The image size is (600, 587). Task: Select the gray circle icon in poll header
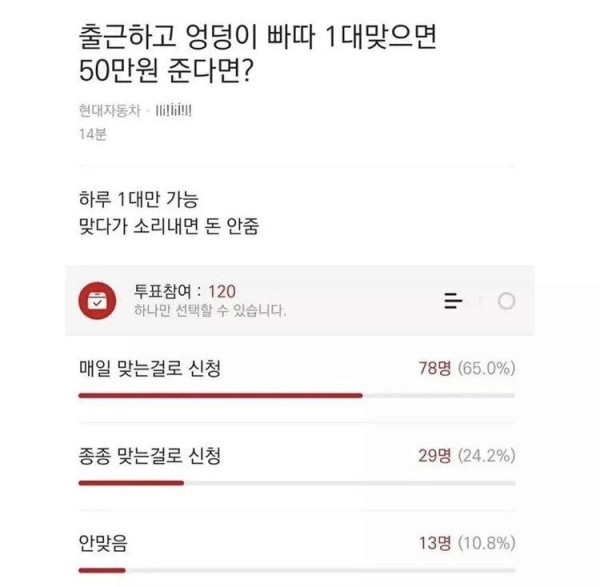(506, 301)
